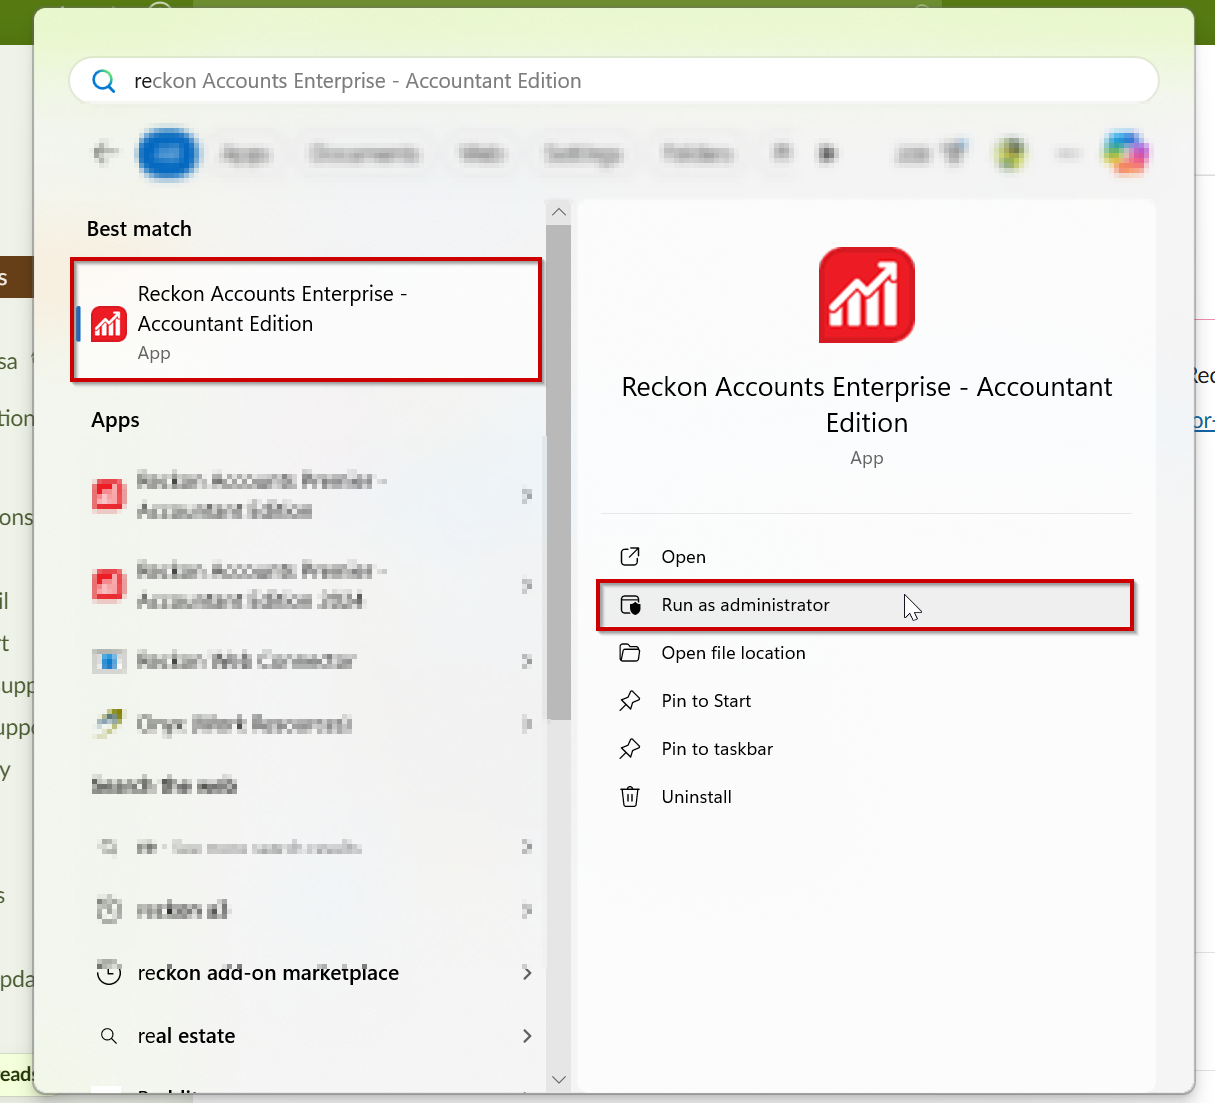
Task: Switch to the Folders filter tab
Action: click(x=698, y=154)
